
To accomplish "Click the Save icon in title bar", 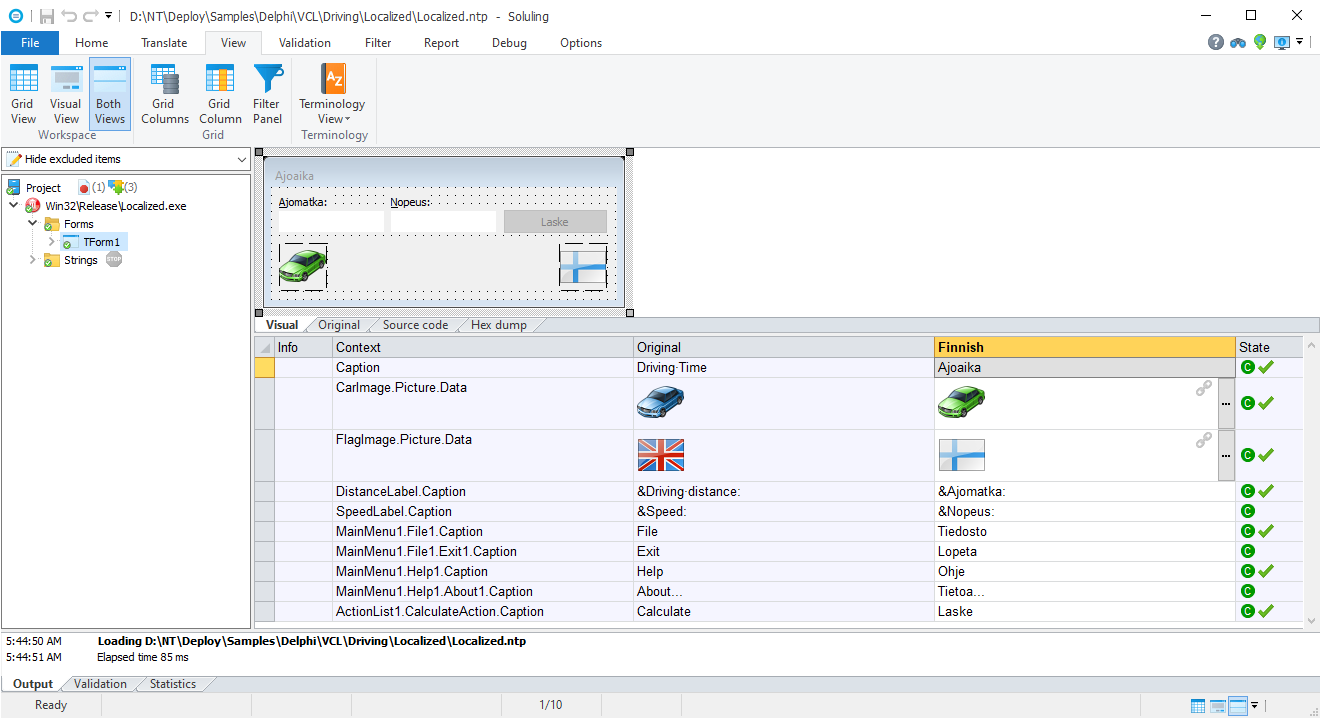I will pos(47,16).
